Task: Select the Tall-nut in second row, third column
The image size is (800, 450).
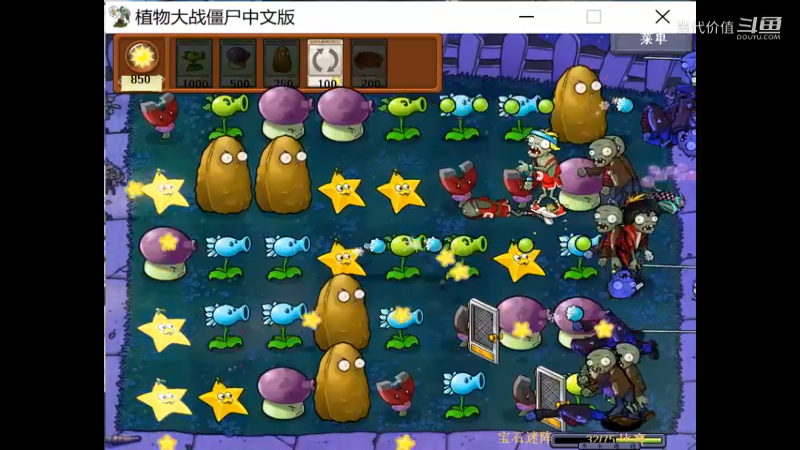Action: [283, 174]
